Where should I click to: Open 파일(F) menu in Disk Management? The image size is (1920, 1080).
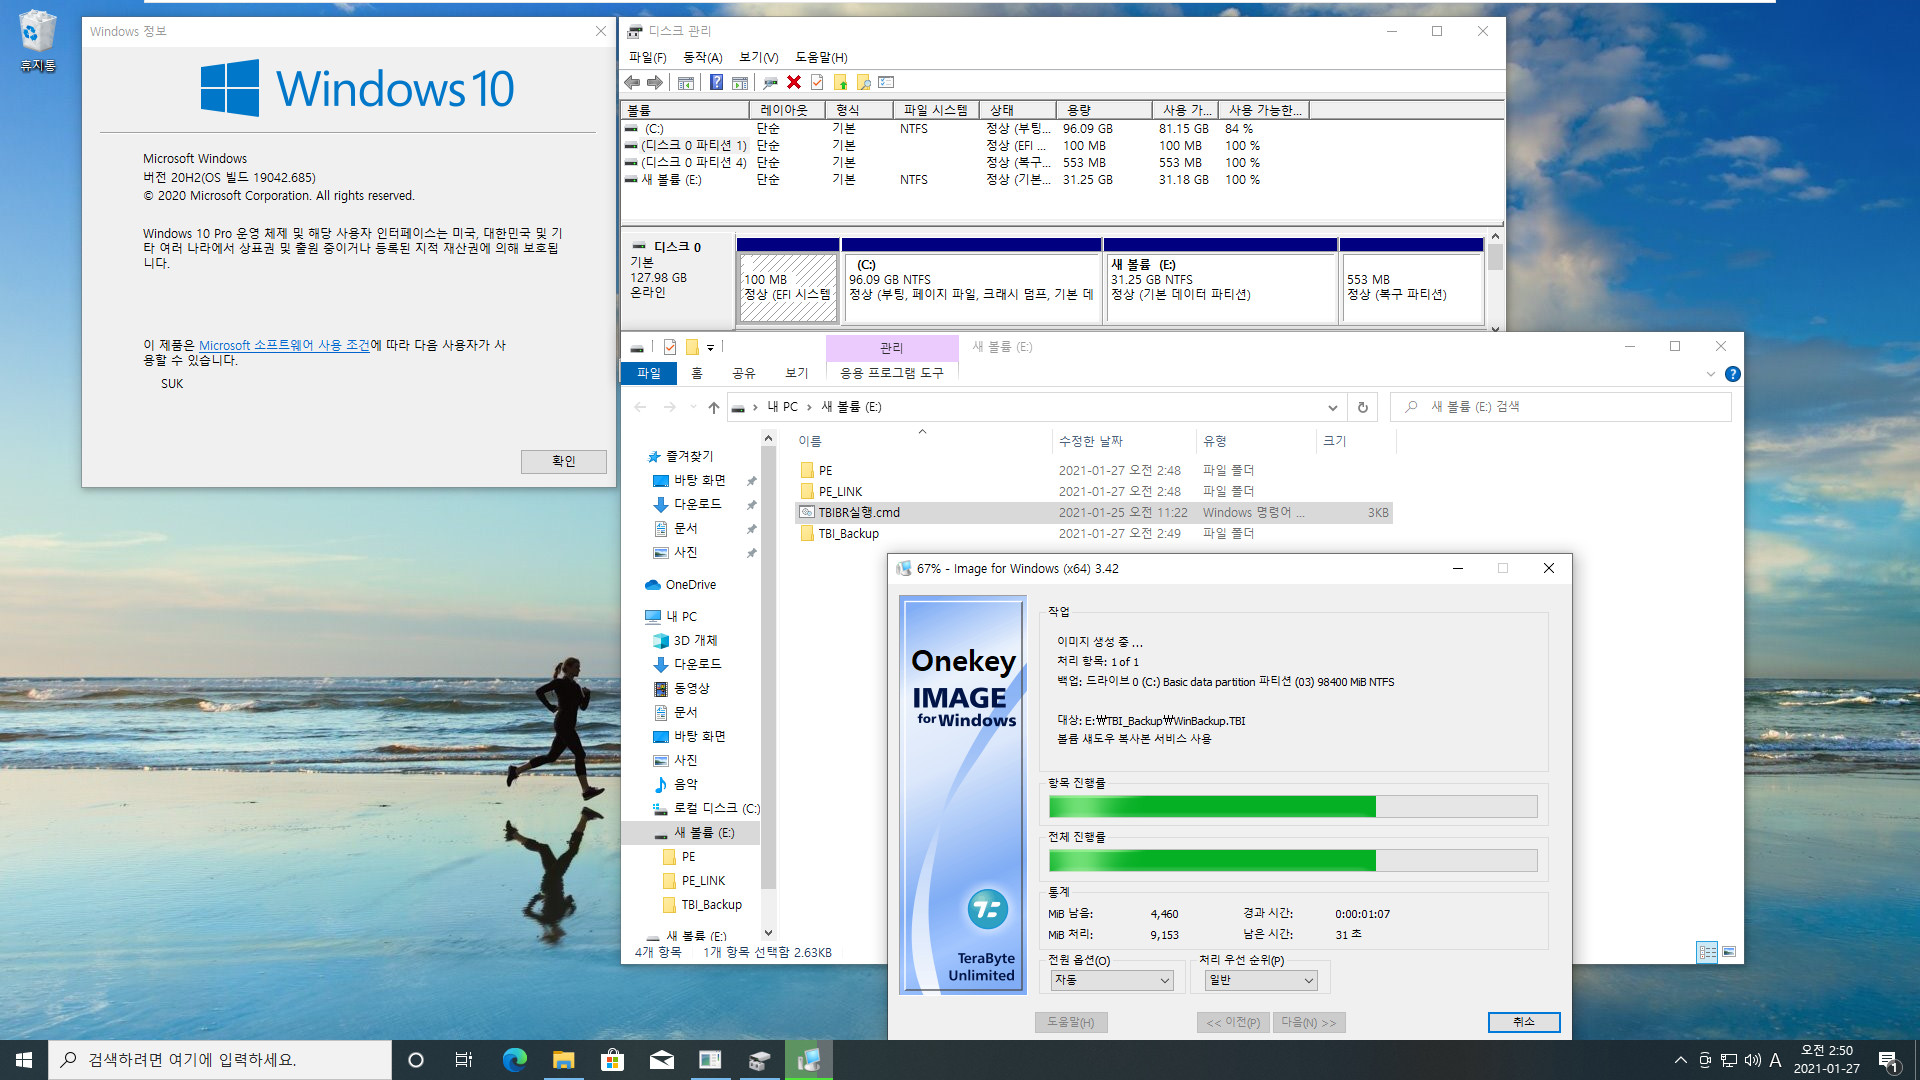pyautogui.click(x=647, y=57)
